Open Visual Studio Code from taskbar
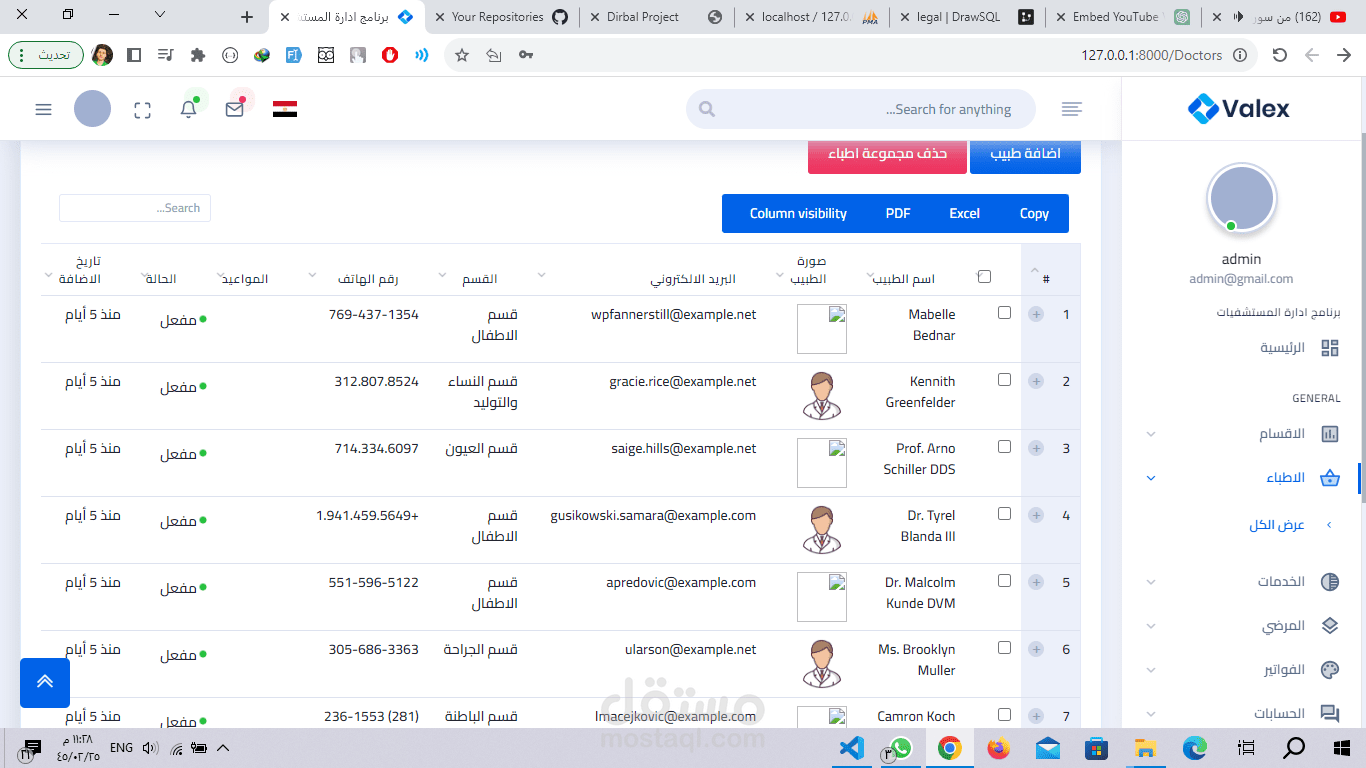The height and width of the screenshot is (768, 1366). (851, 747)
